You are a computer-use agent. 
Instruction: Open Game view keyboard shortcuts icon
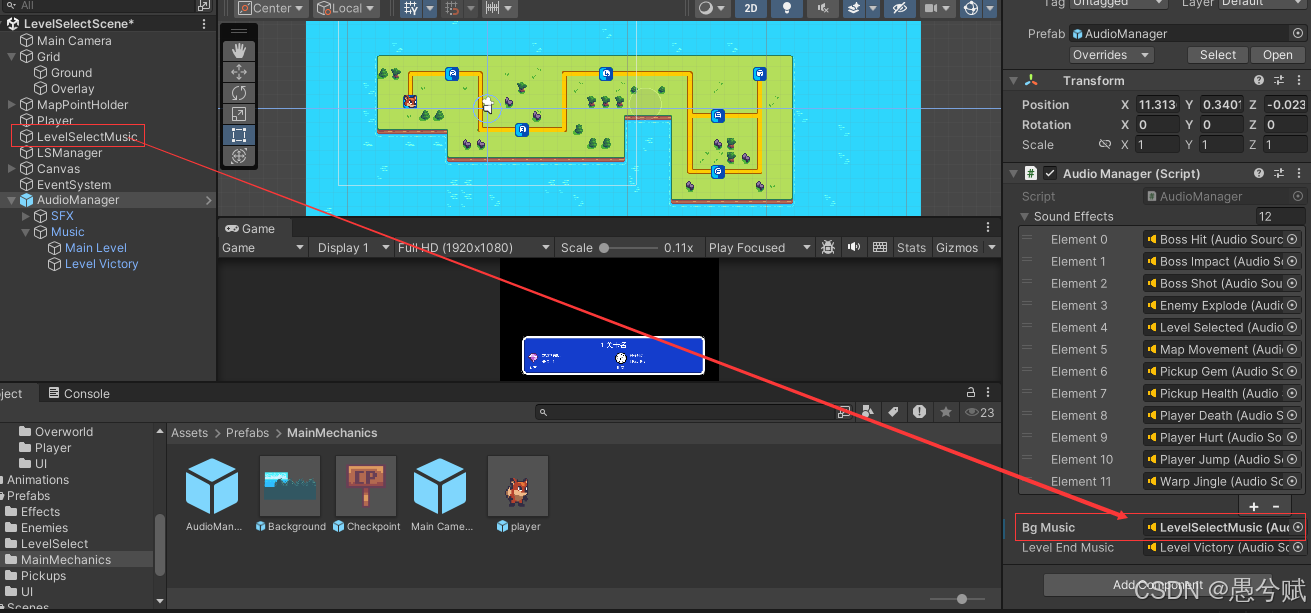[x=880, y=247]
